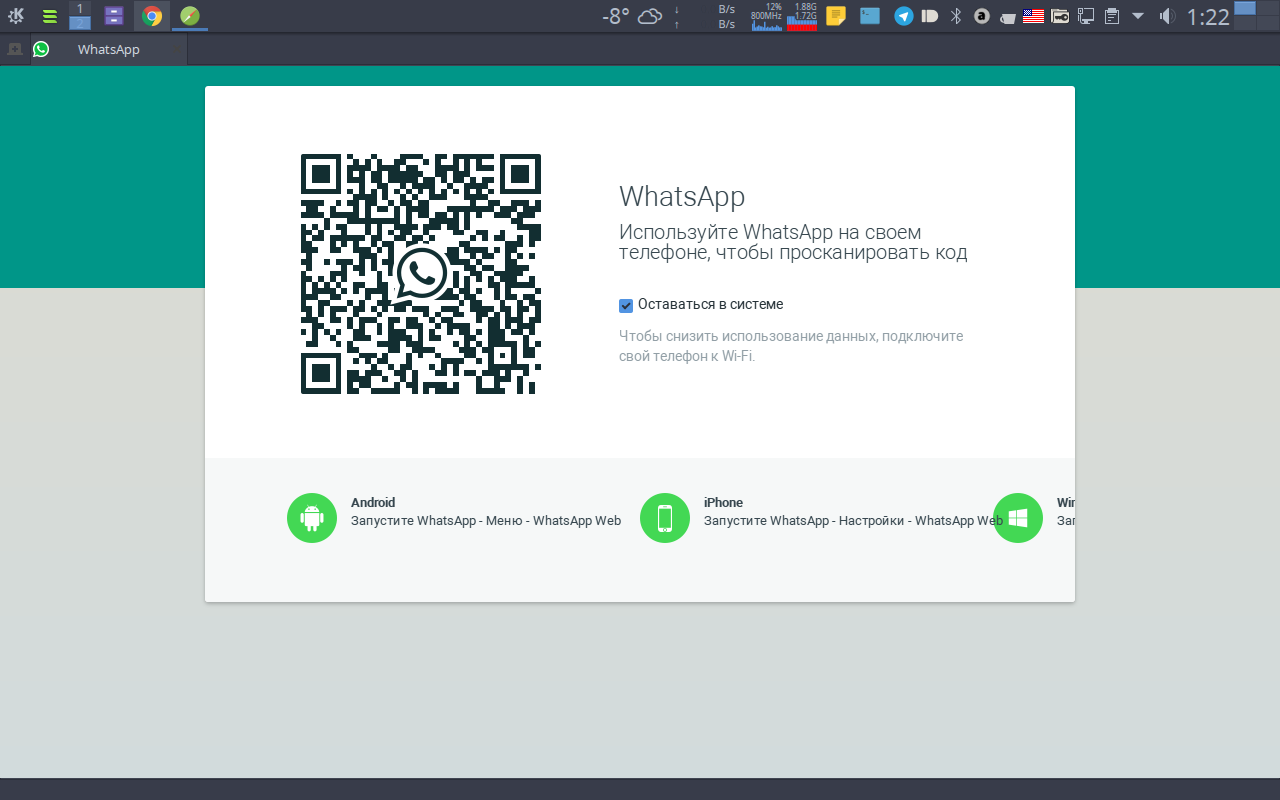
Task: Toggle the 'Оставаться в системе' checkbox
Action: click(x=626, y=305)
